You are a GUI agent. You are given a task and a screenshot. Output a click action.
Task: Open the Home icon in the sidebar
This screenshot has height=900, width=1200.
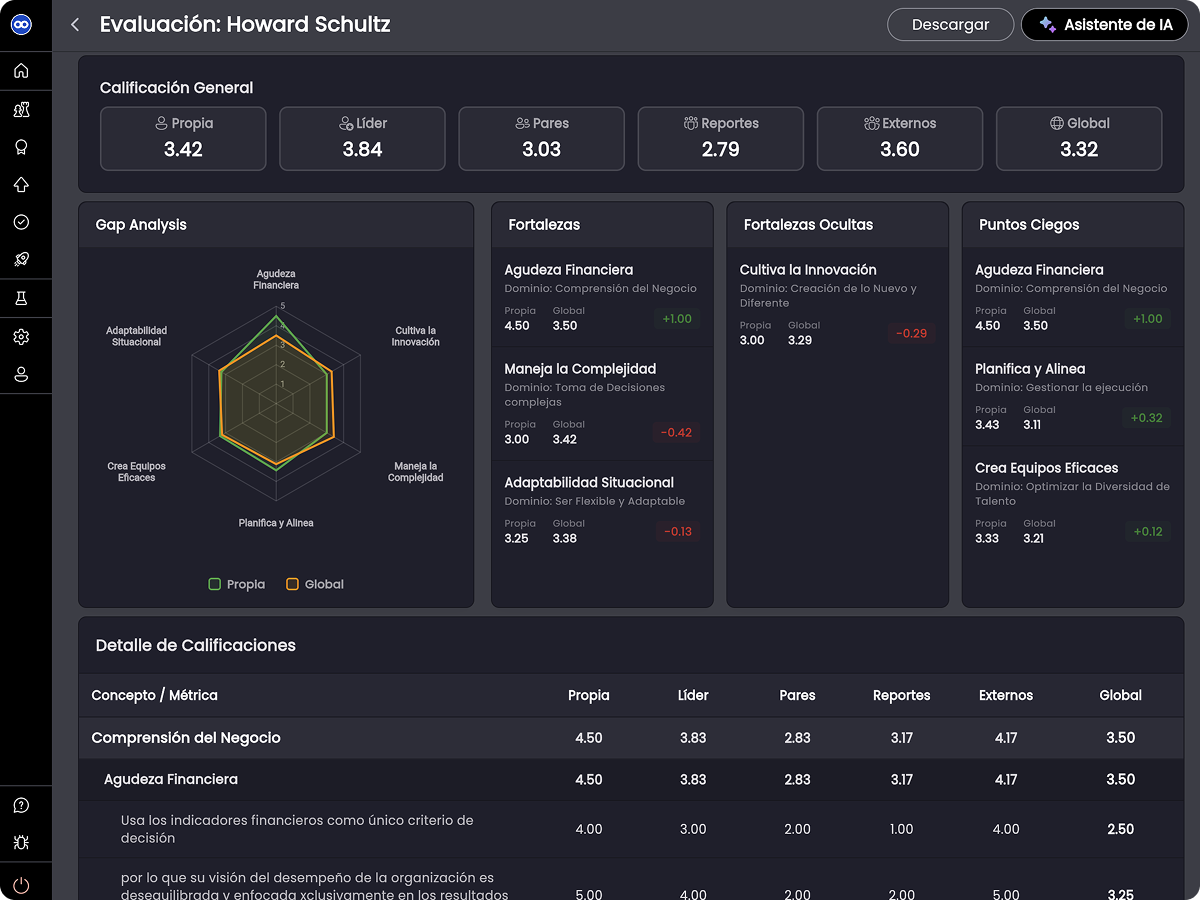(21, 71)
